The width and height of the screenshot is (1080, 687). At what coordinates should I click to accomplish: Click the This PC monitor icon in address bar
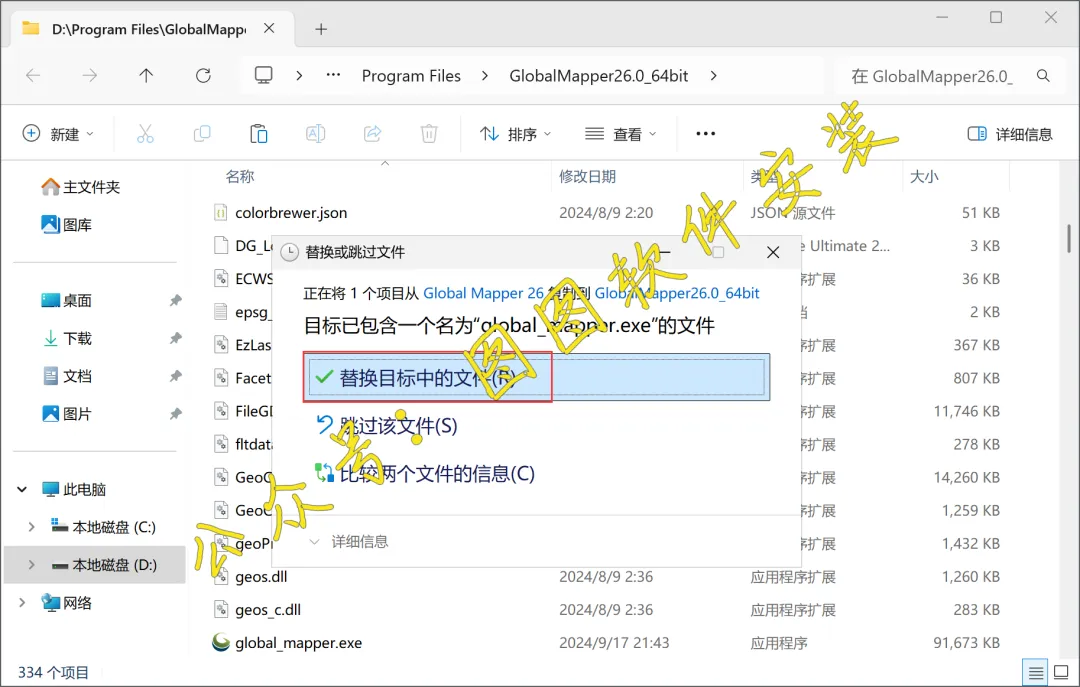(264, 75)
